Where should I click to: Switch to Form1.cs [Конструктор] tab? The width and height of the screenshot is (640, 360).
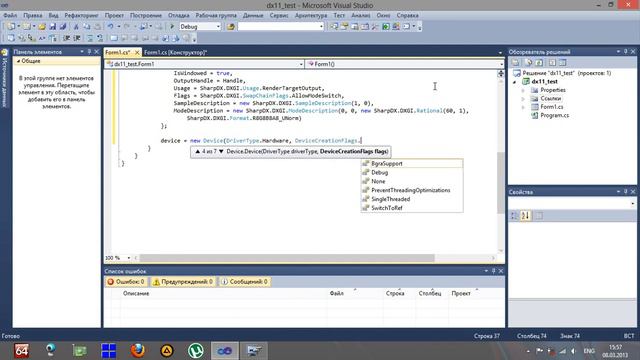(x=176, y=52)
